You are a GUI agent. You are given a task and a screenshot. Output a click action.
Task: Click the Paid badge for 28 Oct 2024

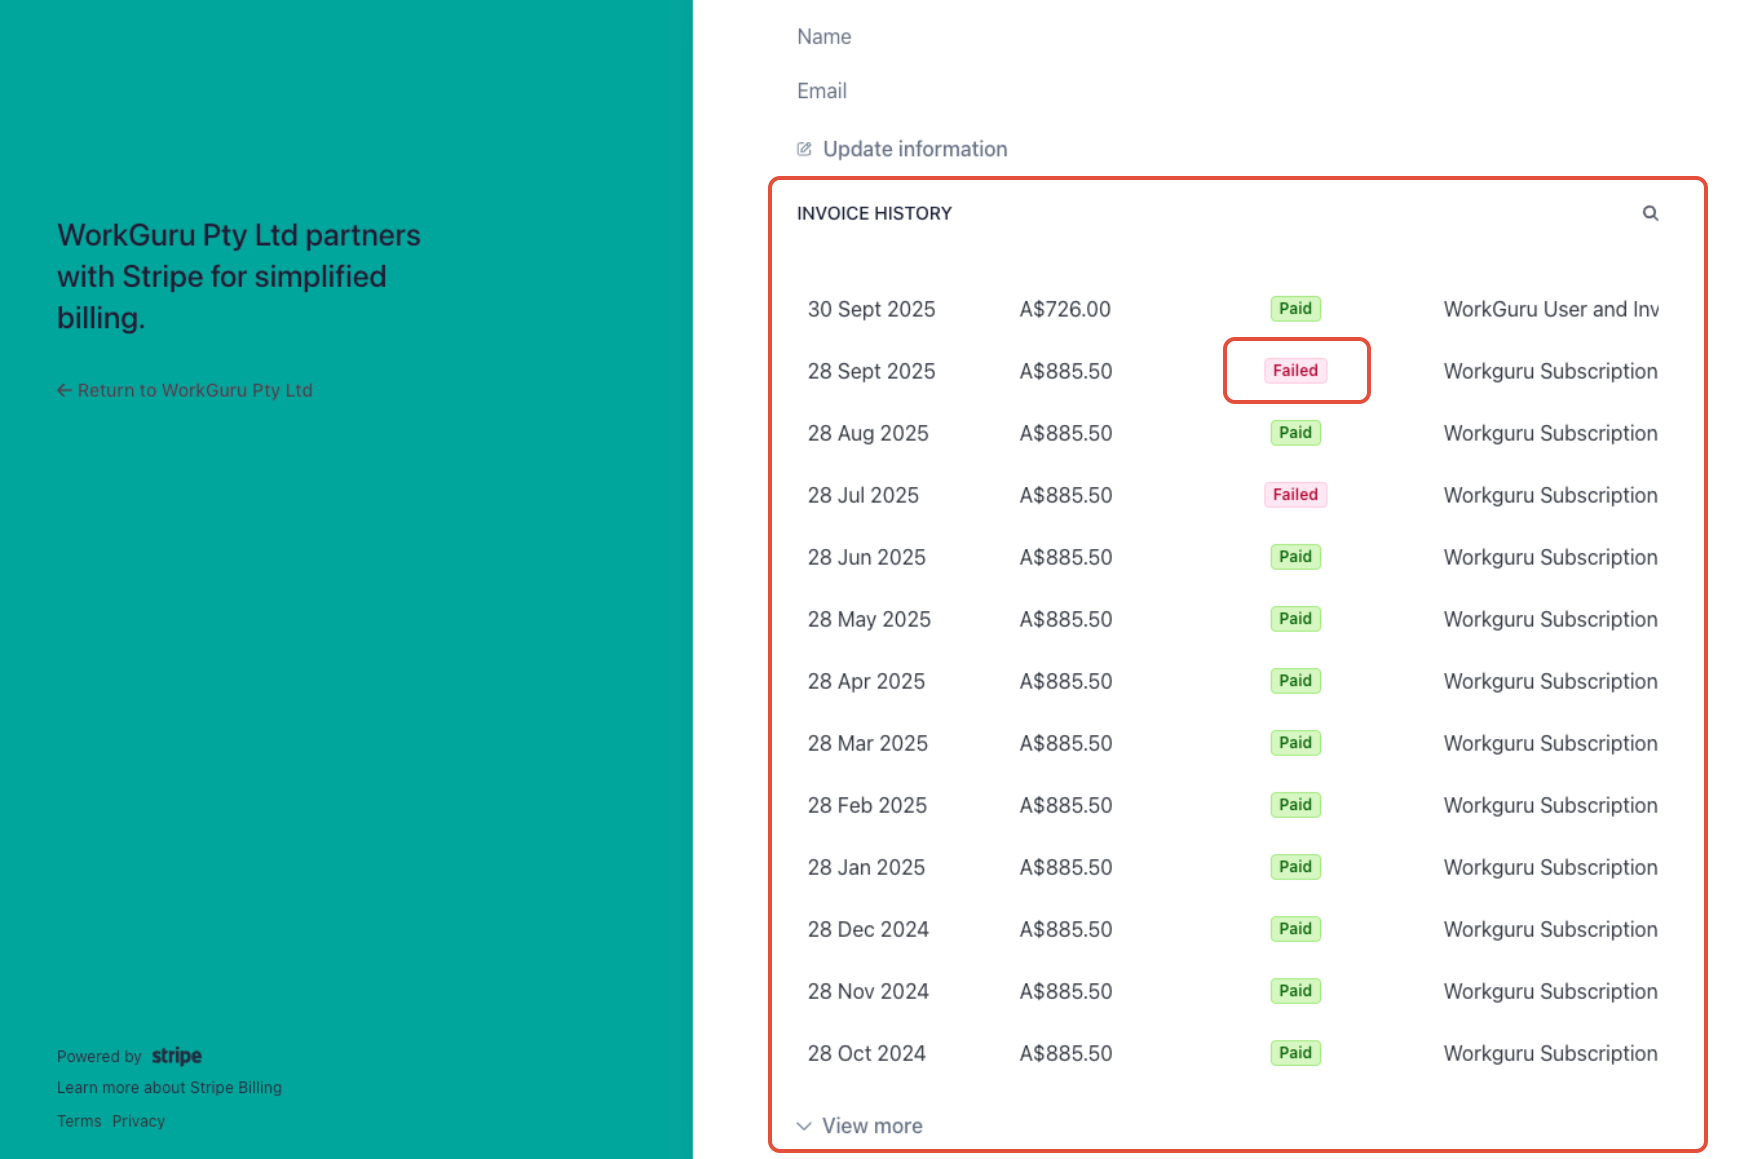pyautogui.click(x=1295, y=1053)
